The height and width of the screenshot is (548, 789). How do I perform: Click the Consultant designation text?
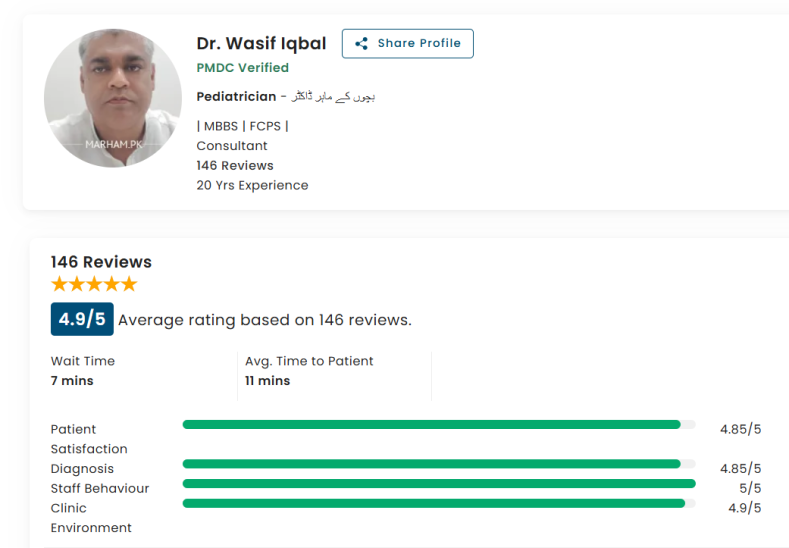tap(232, 146)
